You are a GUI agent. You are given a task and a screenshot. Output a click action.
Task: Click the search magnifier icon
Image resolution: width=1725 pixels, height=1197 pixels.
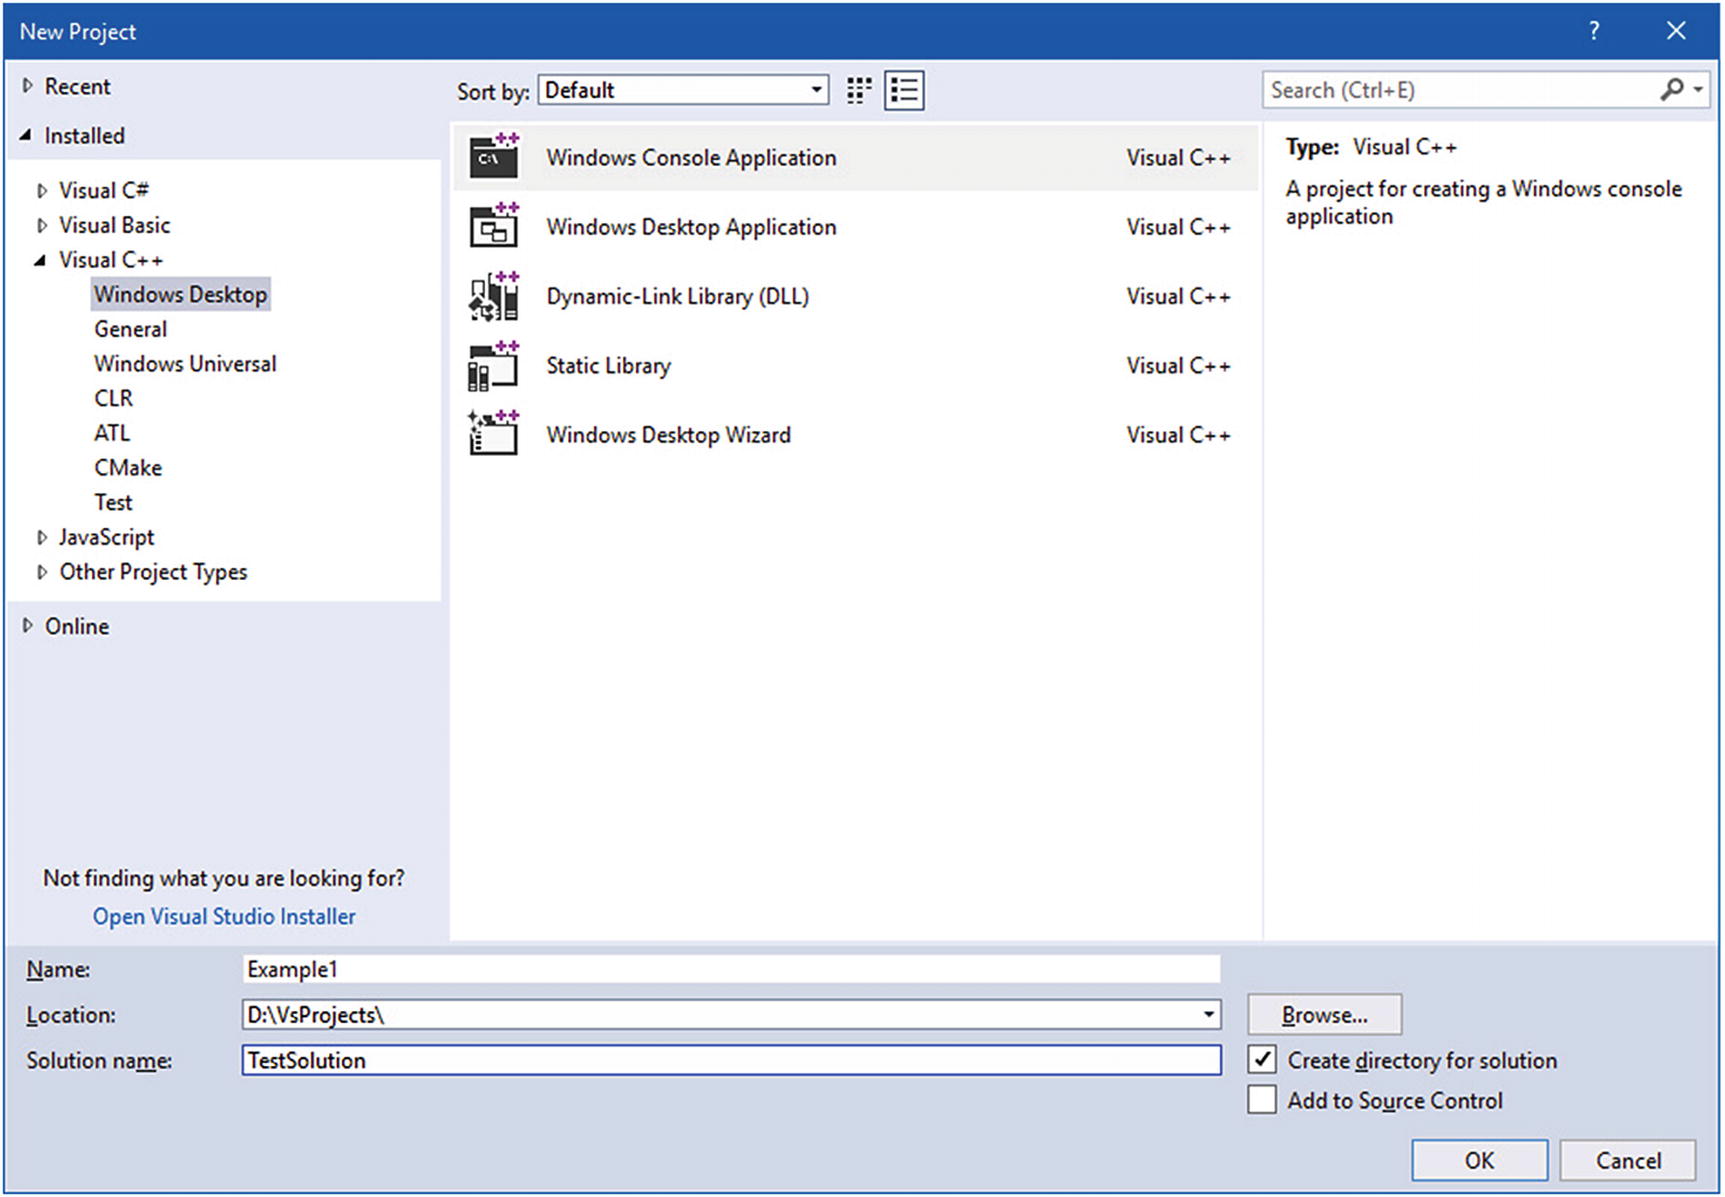[1671, 90]
